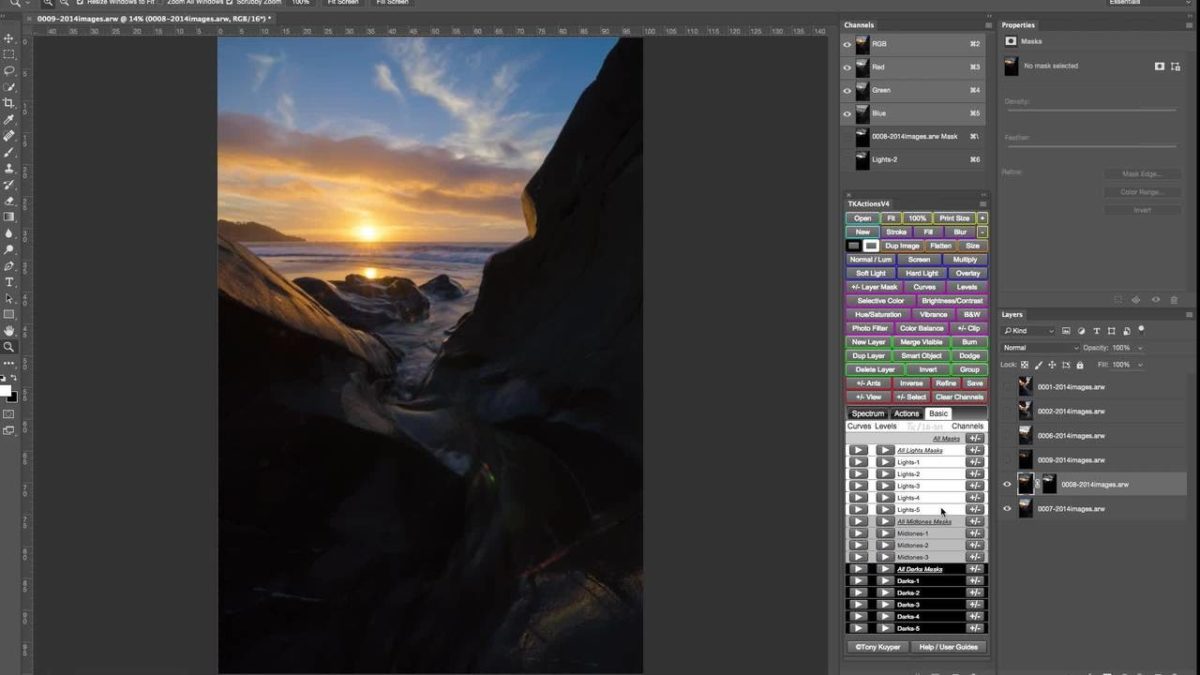Select the Crop tool in toolbar
The width and height of the screenshot is (1200, 675).
(x=9, y=103)
